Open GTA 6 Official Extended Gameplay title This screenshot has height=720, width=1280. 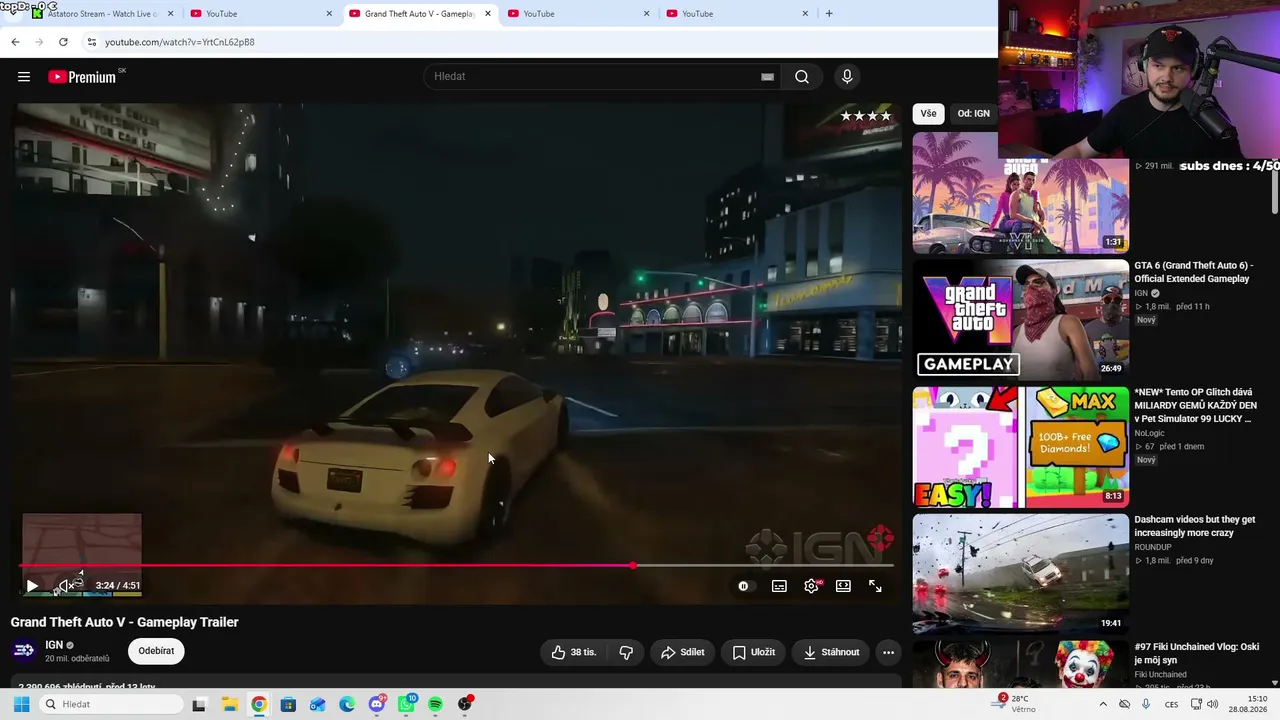click(x=1193, y=272)
